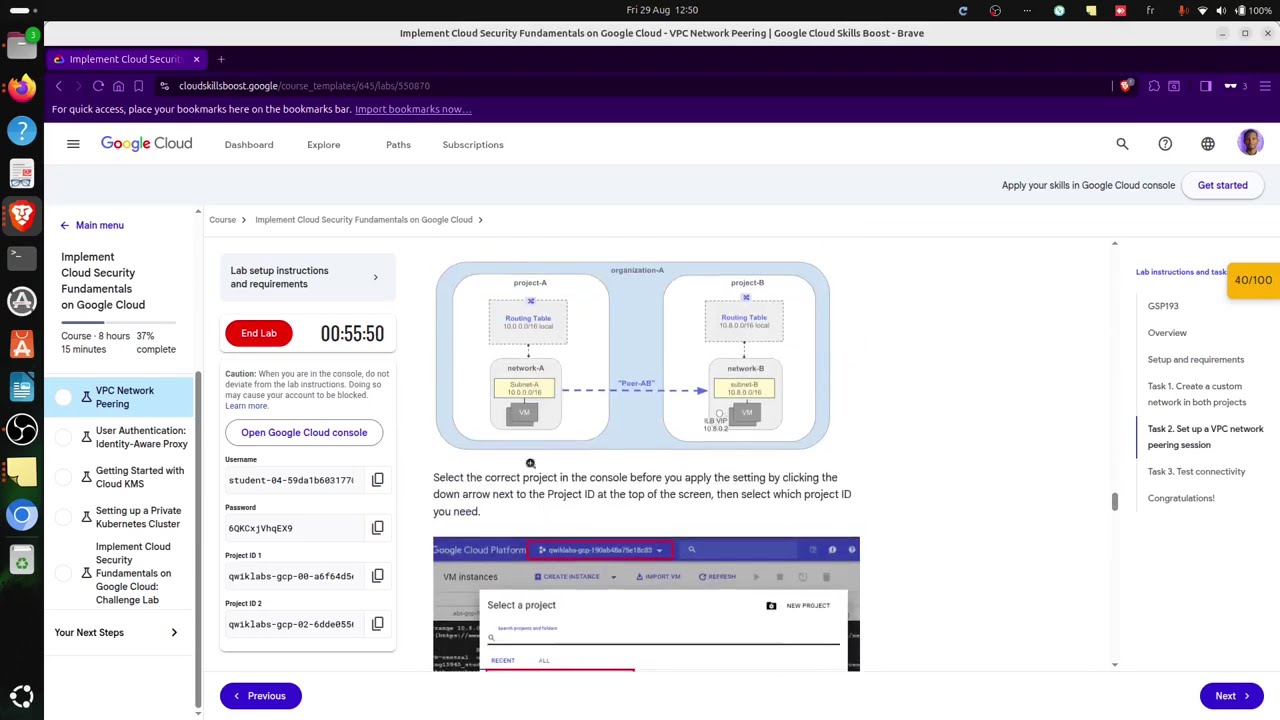The height and width of the screenshot is (720, 1280).
Task: Click the 40/100 score badge
Action: click(1253, 281)
